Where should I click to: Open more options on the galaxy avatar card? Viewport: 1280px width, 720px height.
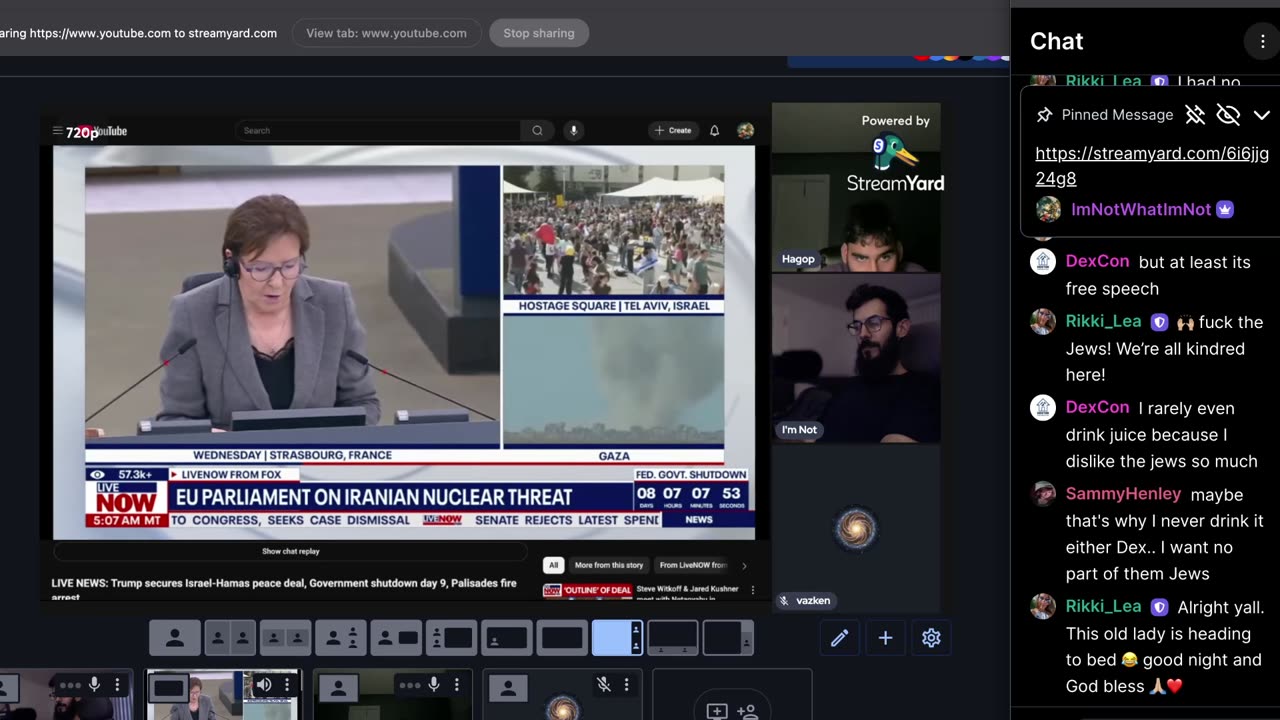point(626,685)
